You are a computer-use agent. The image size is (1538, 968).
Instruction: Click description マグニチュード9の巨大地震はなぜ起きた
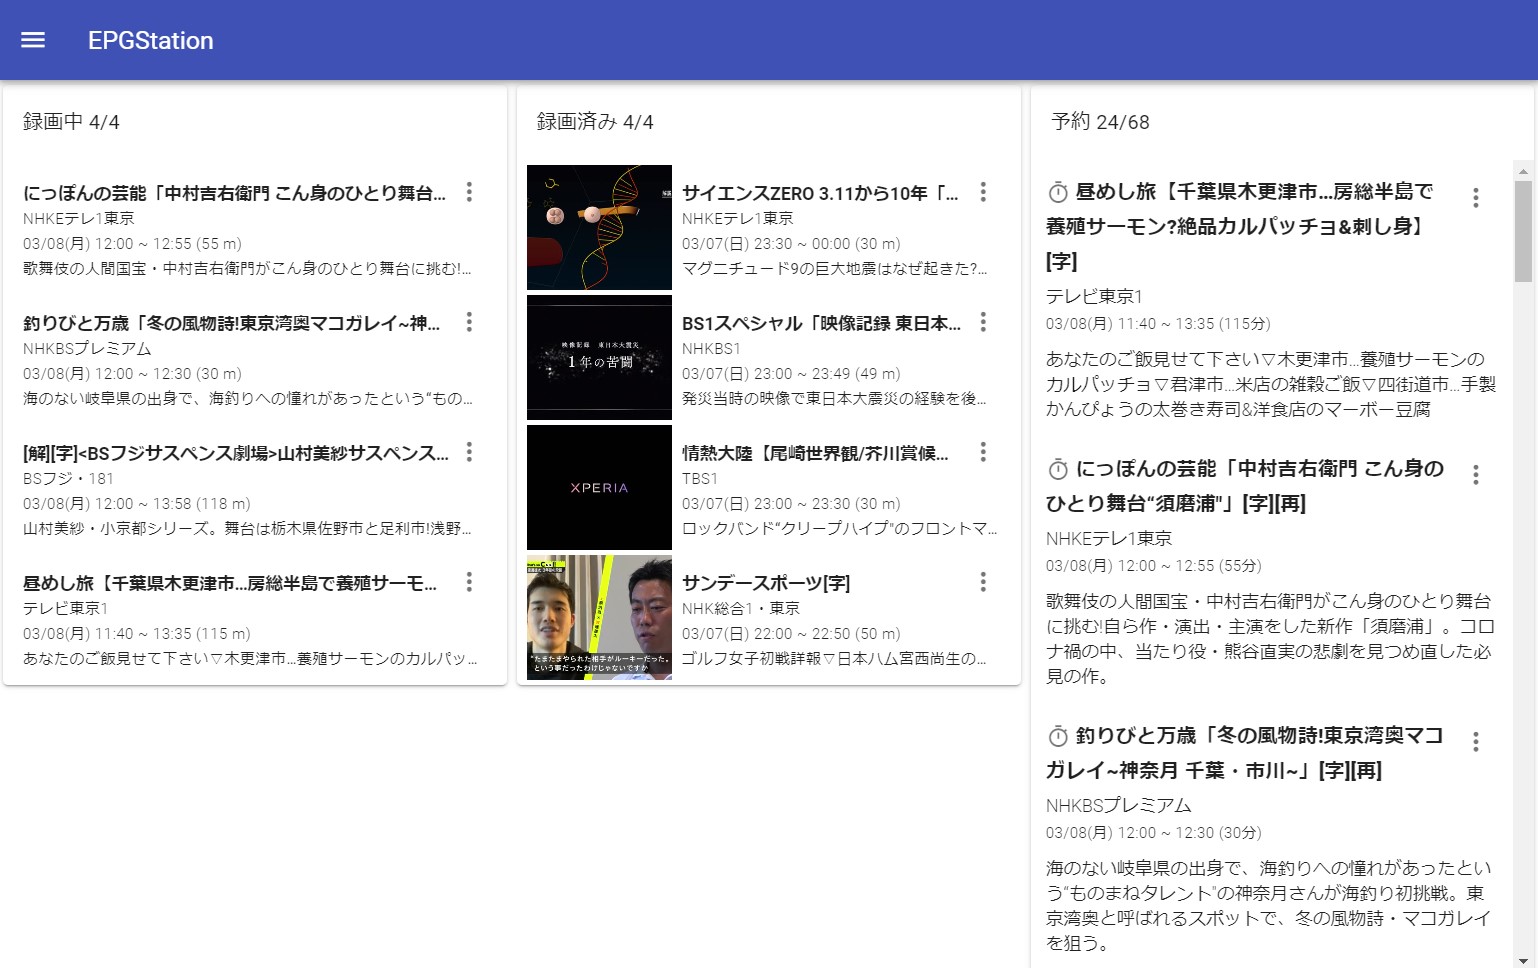[835, 268]
